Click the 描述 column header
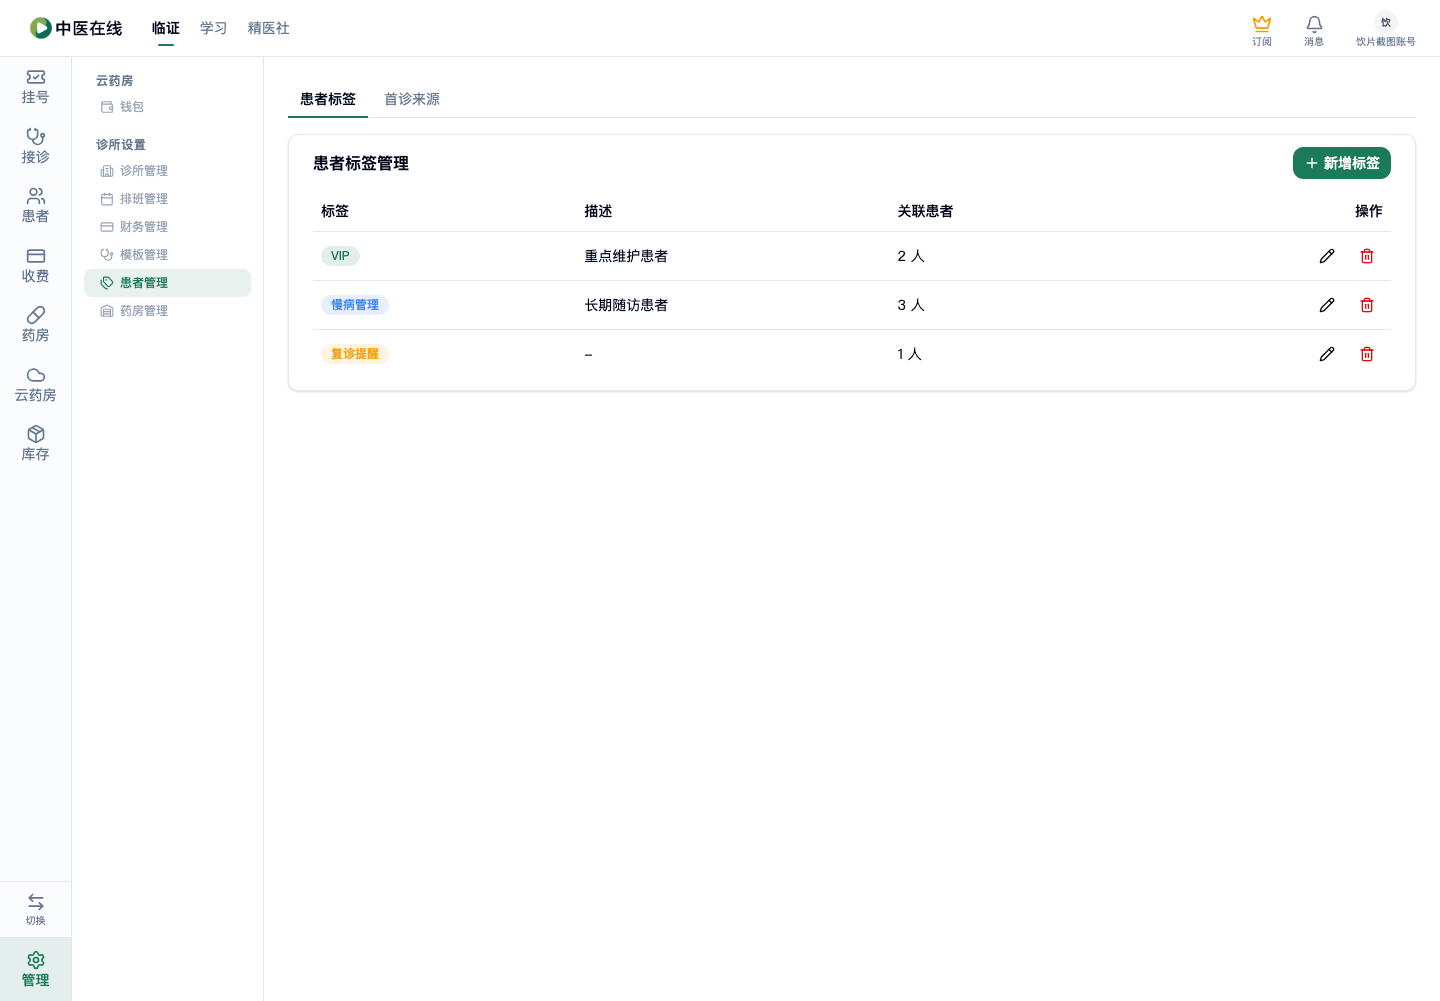This screenshot has height=1001, width=1440. click(x=598, y=211)
